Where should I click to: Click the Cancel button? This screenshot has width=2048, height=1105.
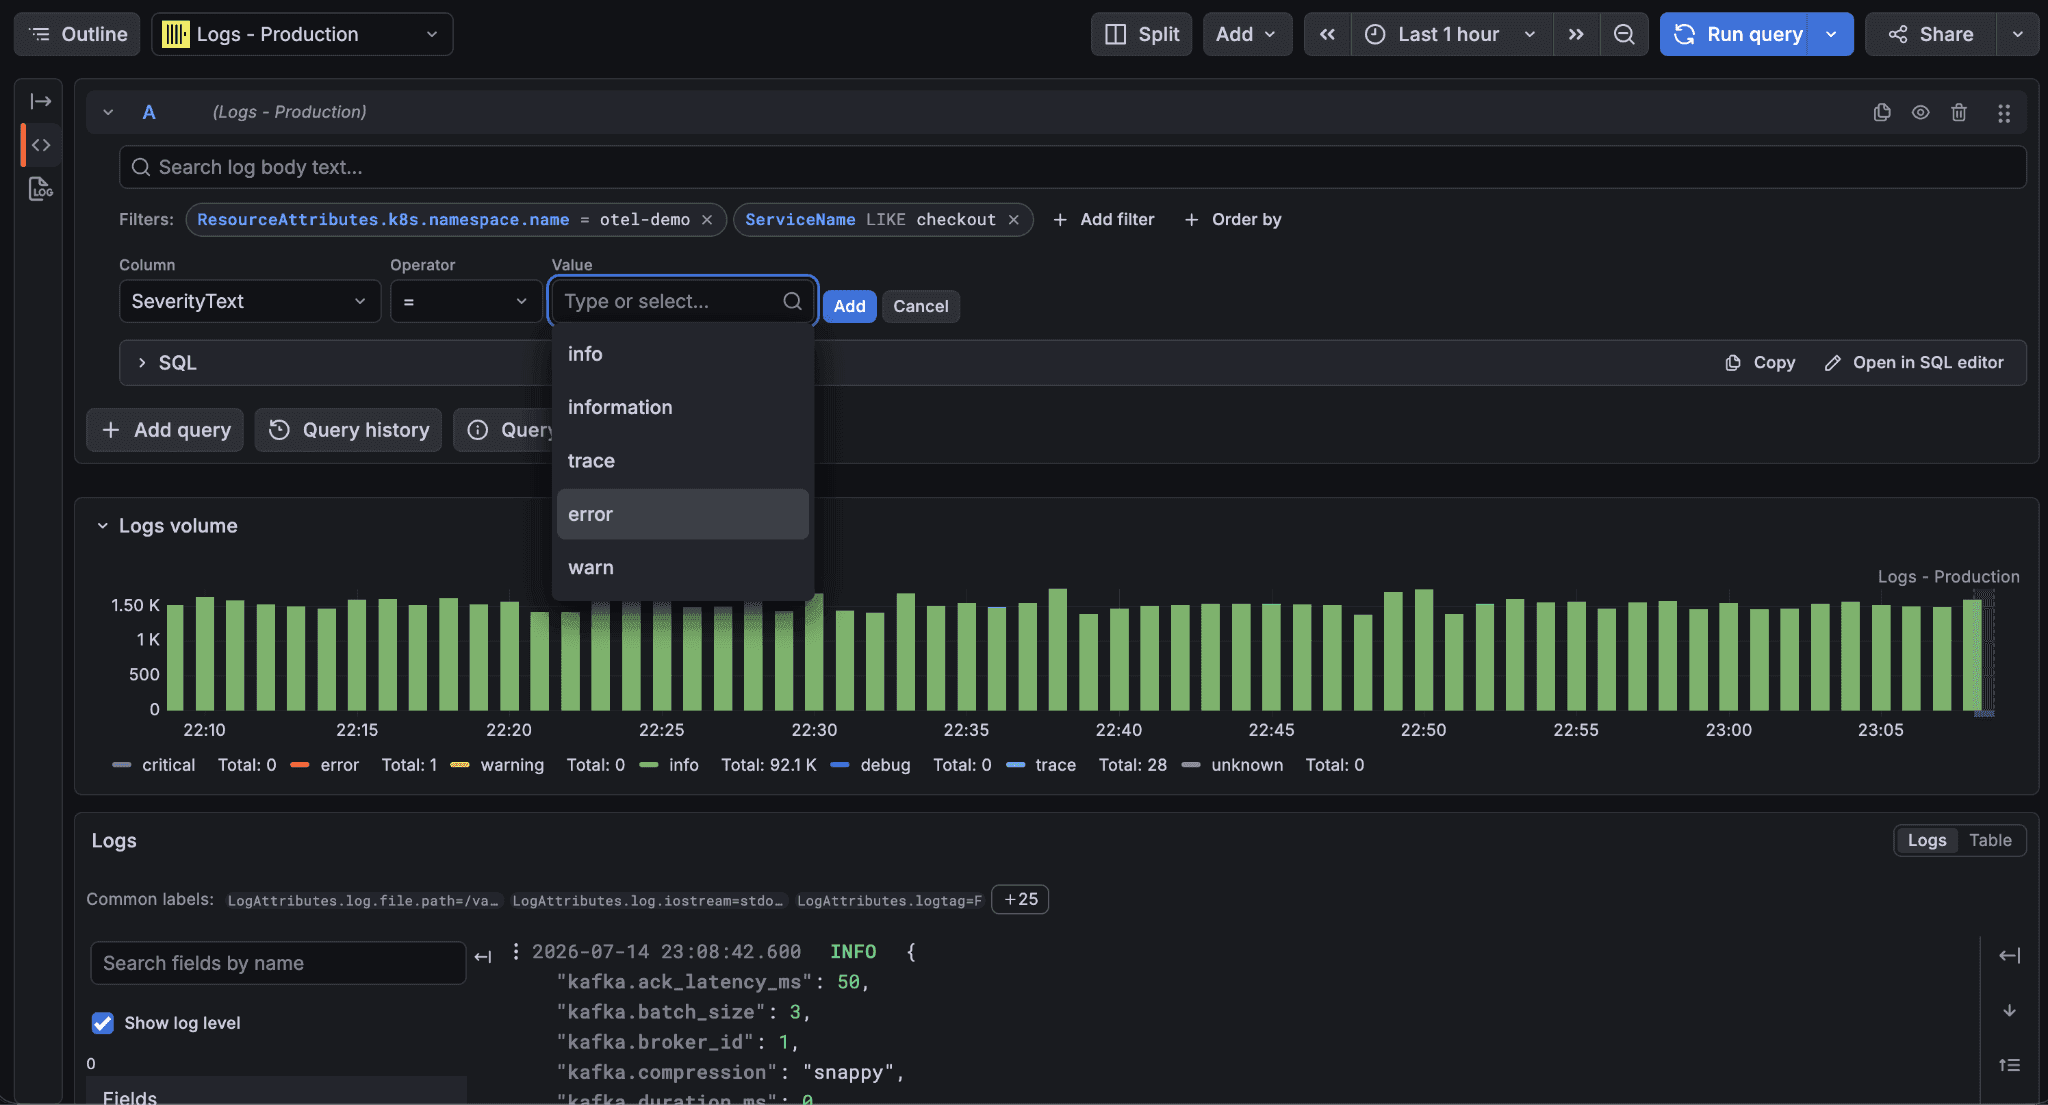click(920, 306)
